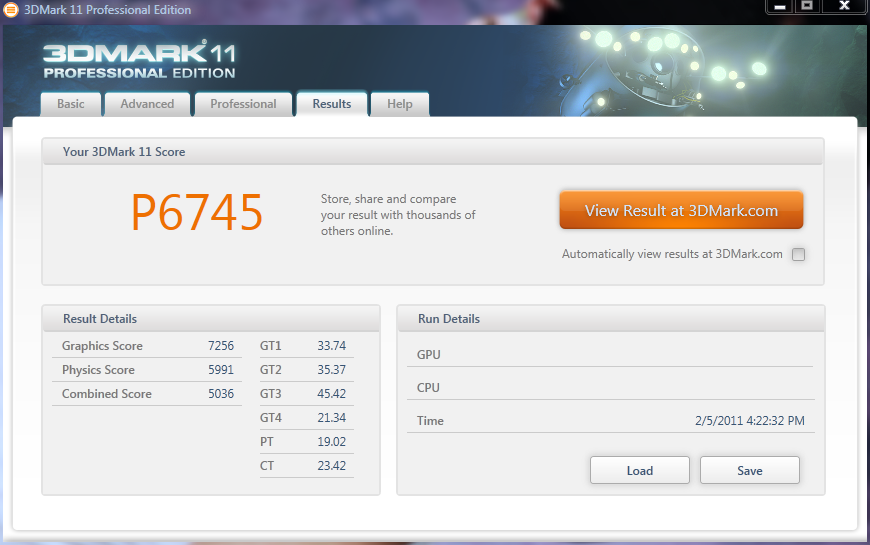Select the Physics Score value 5991

point(221,370)
